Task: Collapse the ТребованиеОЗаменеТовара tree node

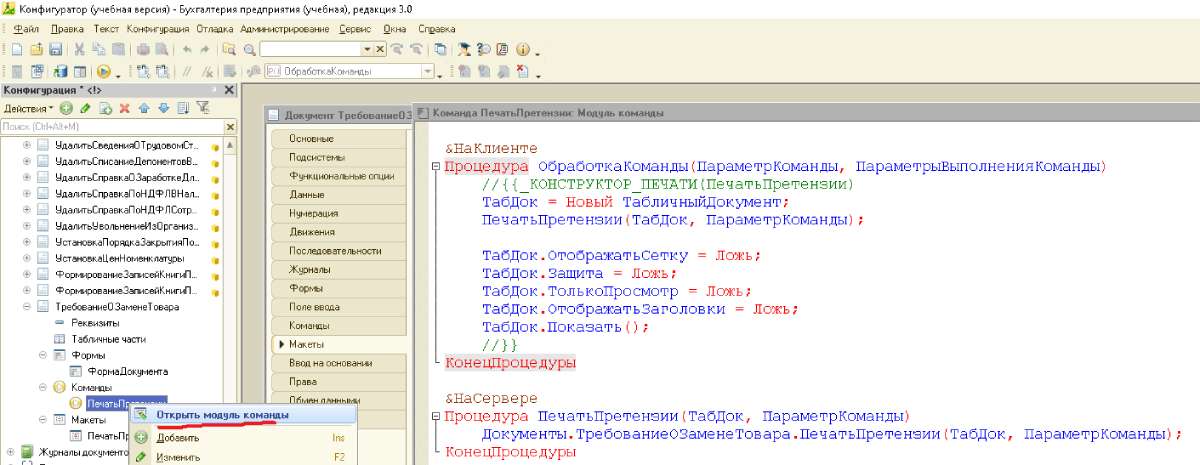Action: point(27,307)
